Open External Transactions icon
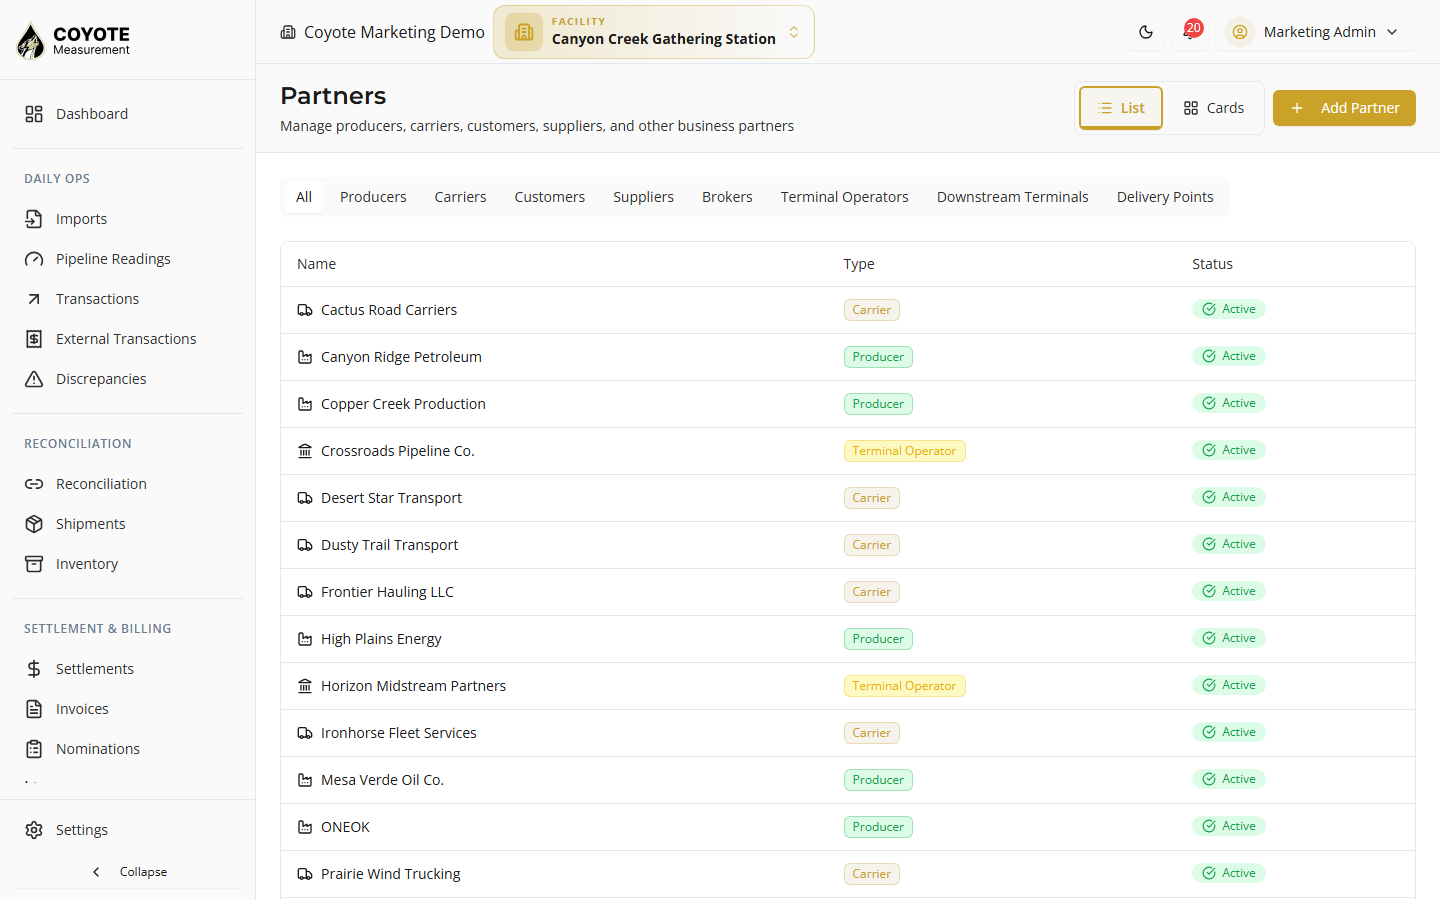 coord(34,339)
